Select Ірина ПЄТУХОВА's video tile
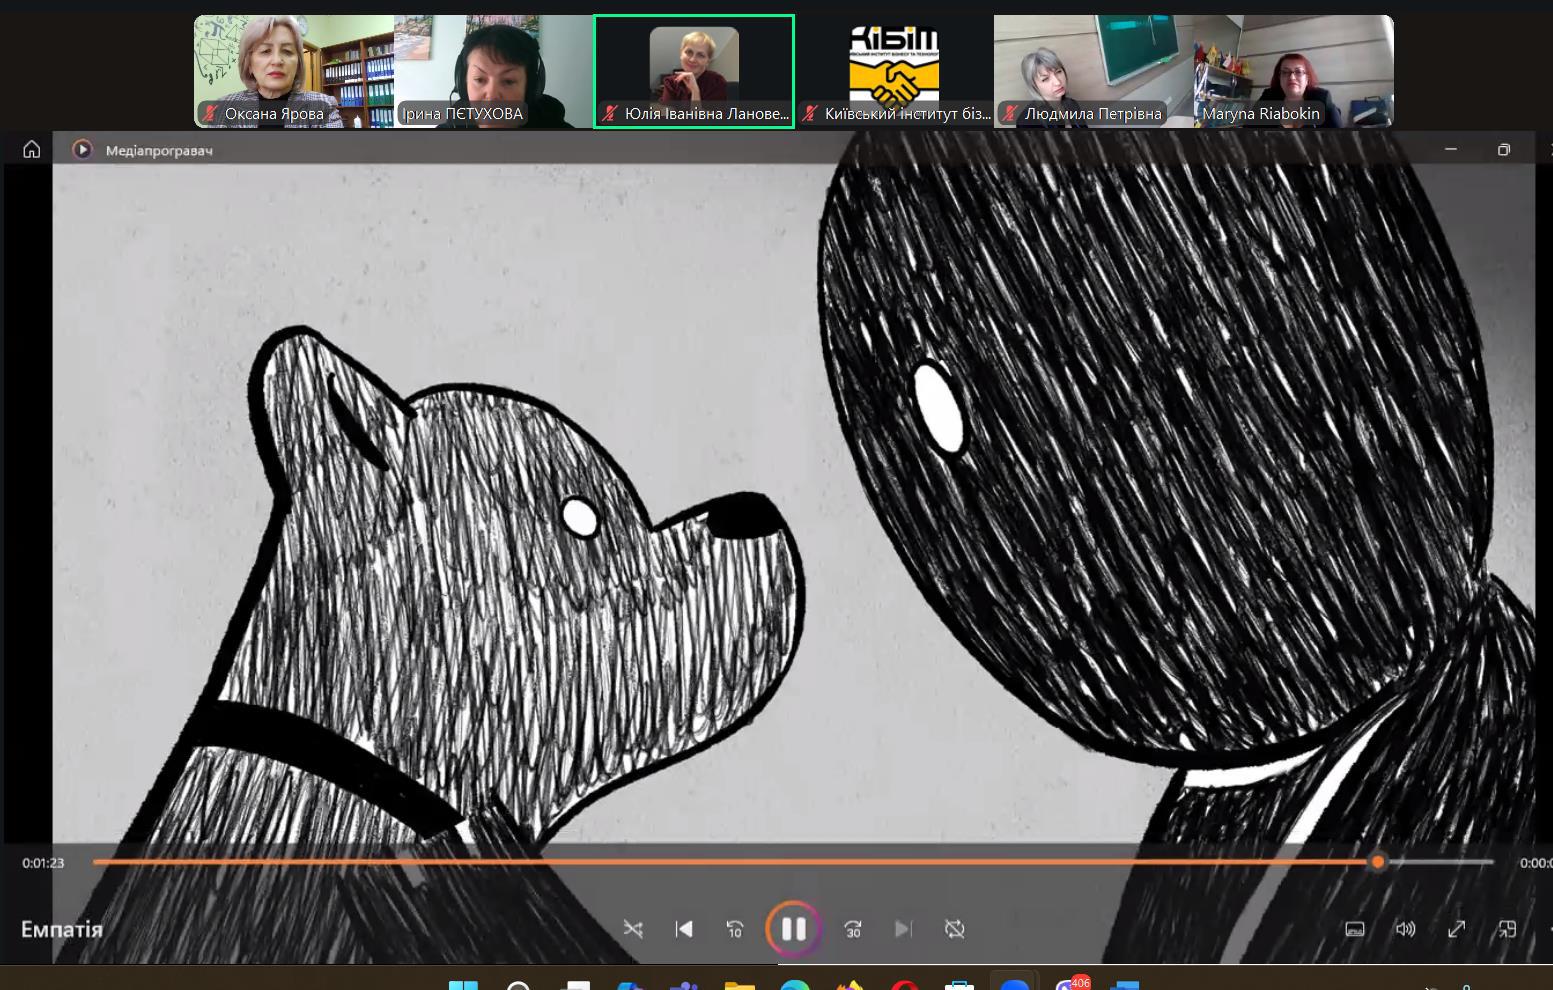This screenshot has width=1553, height=990. [x=493, y=71]
